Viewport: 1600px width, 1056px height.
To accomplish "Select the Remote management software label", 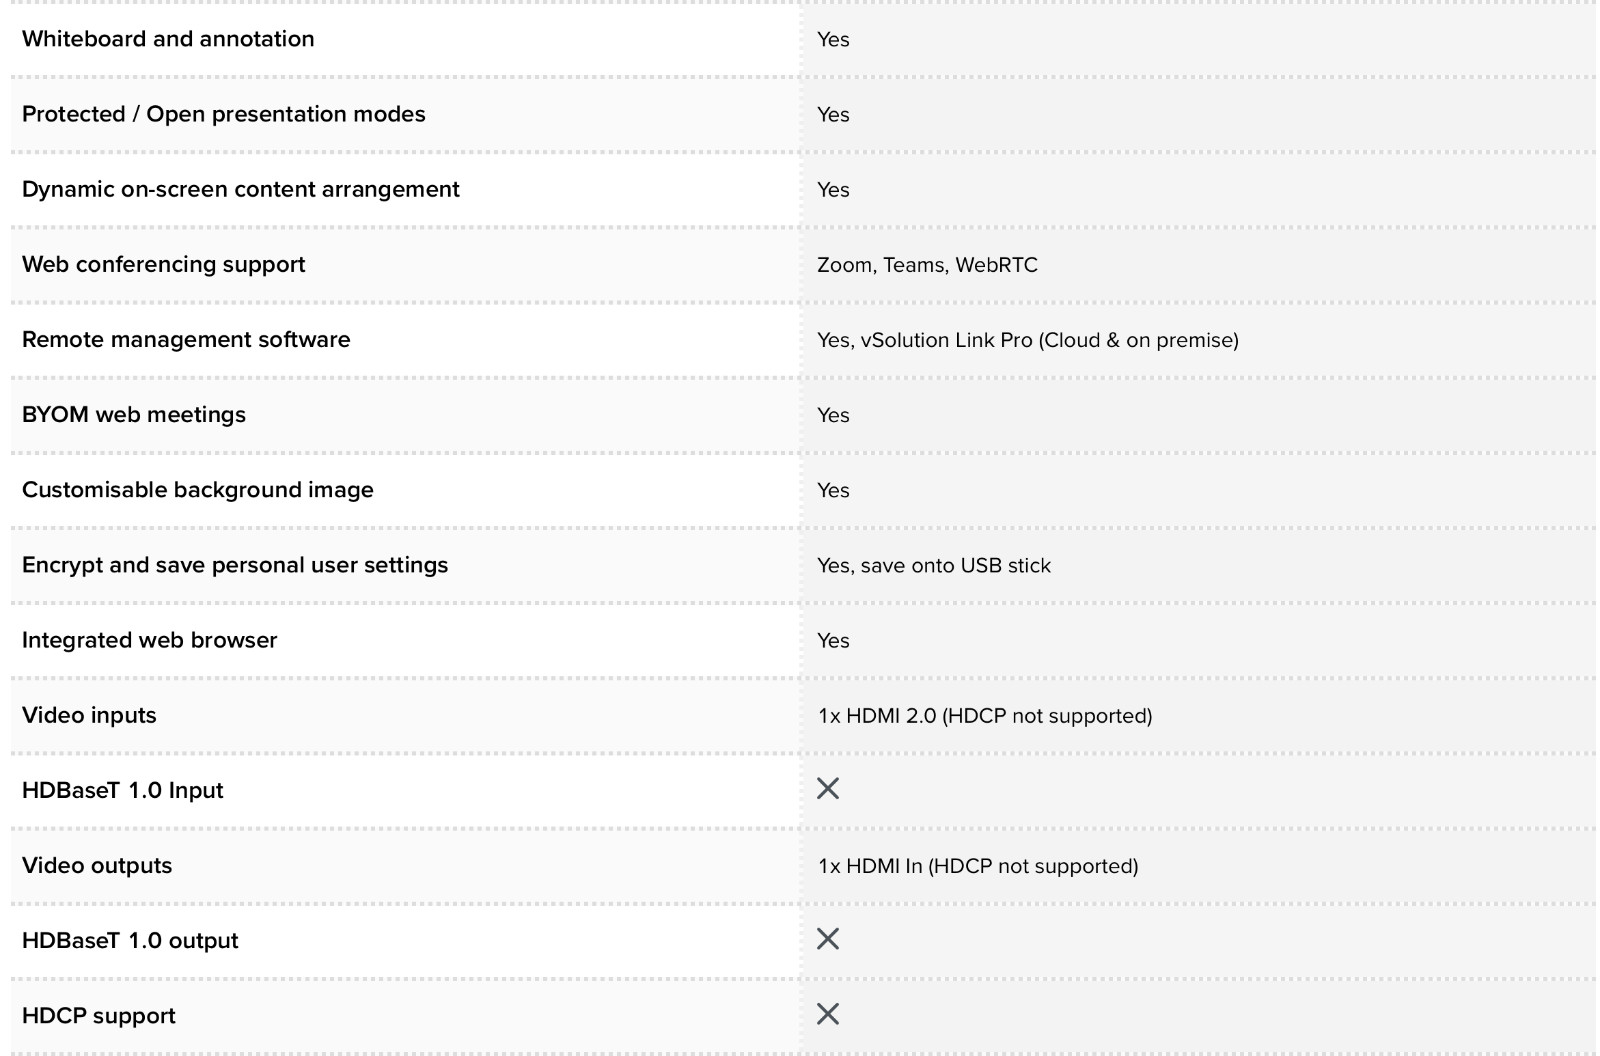I will point(186,339).
